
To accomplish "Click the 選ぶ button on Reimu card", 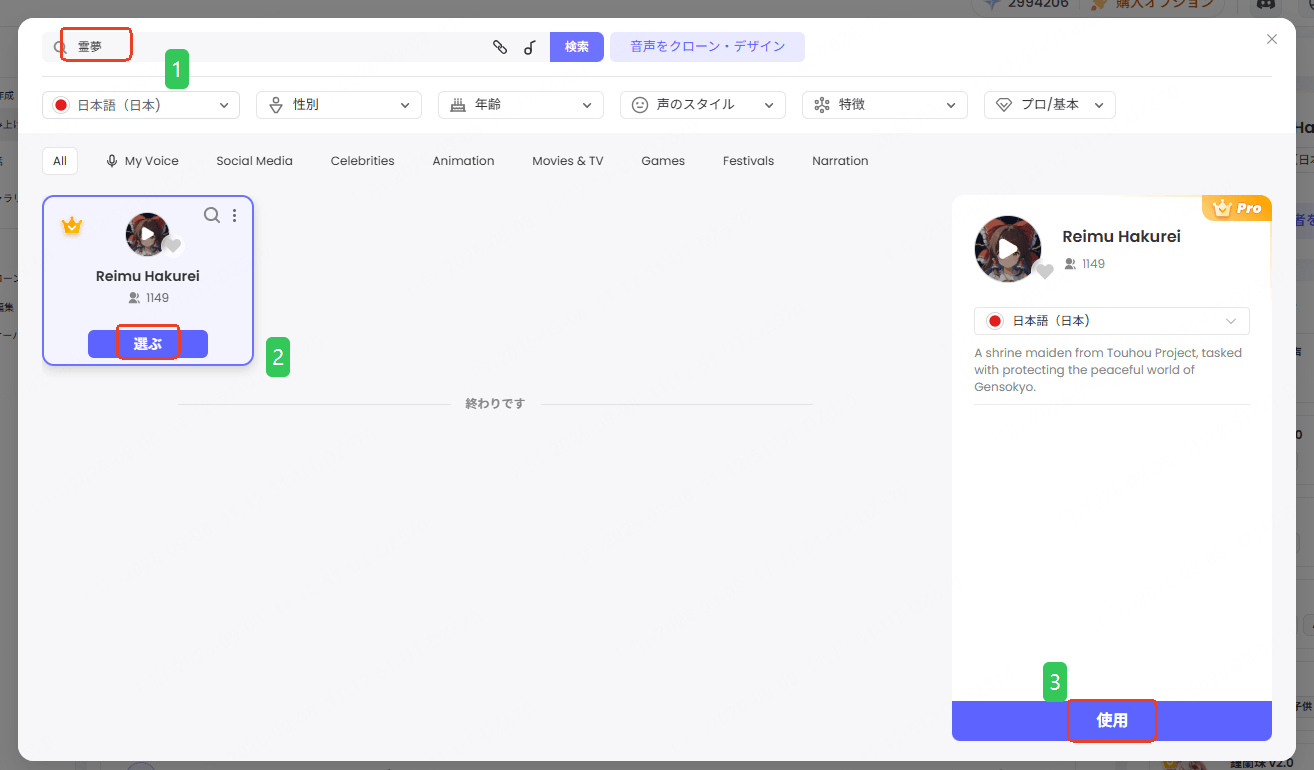I will 148,344.
